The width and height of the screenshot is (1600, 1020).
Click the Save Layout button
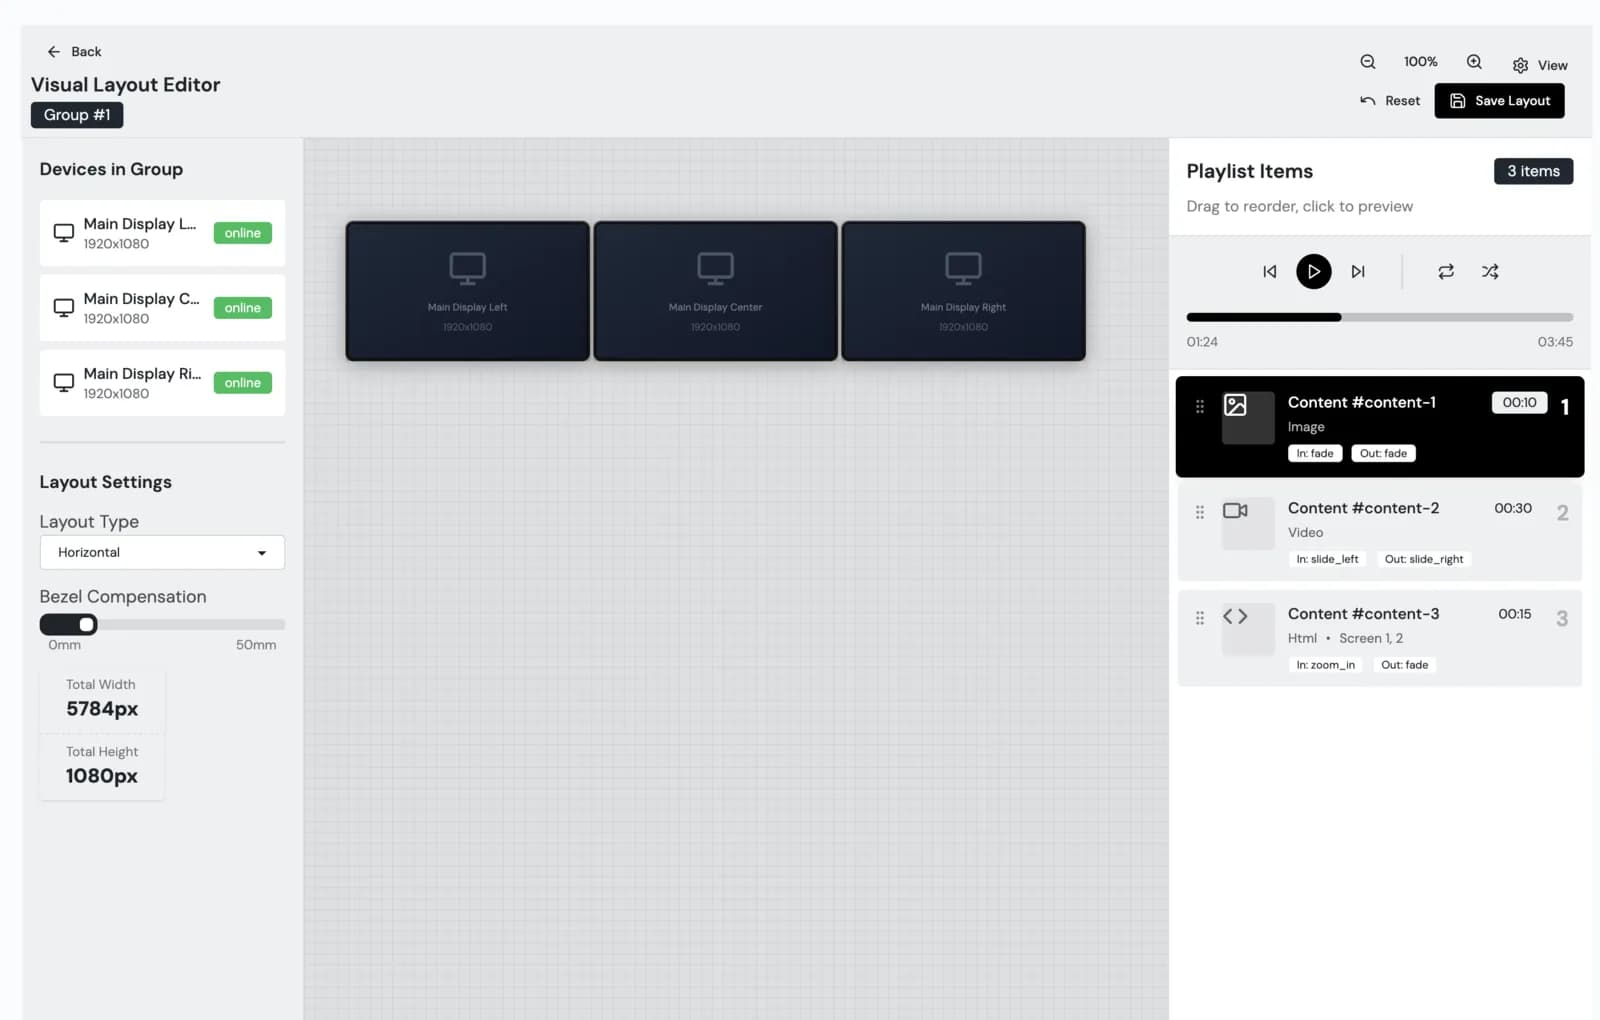pos(1499,101)
